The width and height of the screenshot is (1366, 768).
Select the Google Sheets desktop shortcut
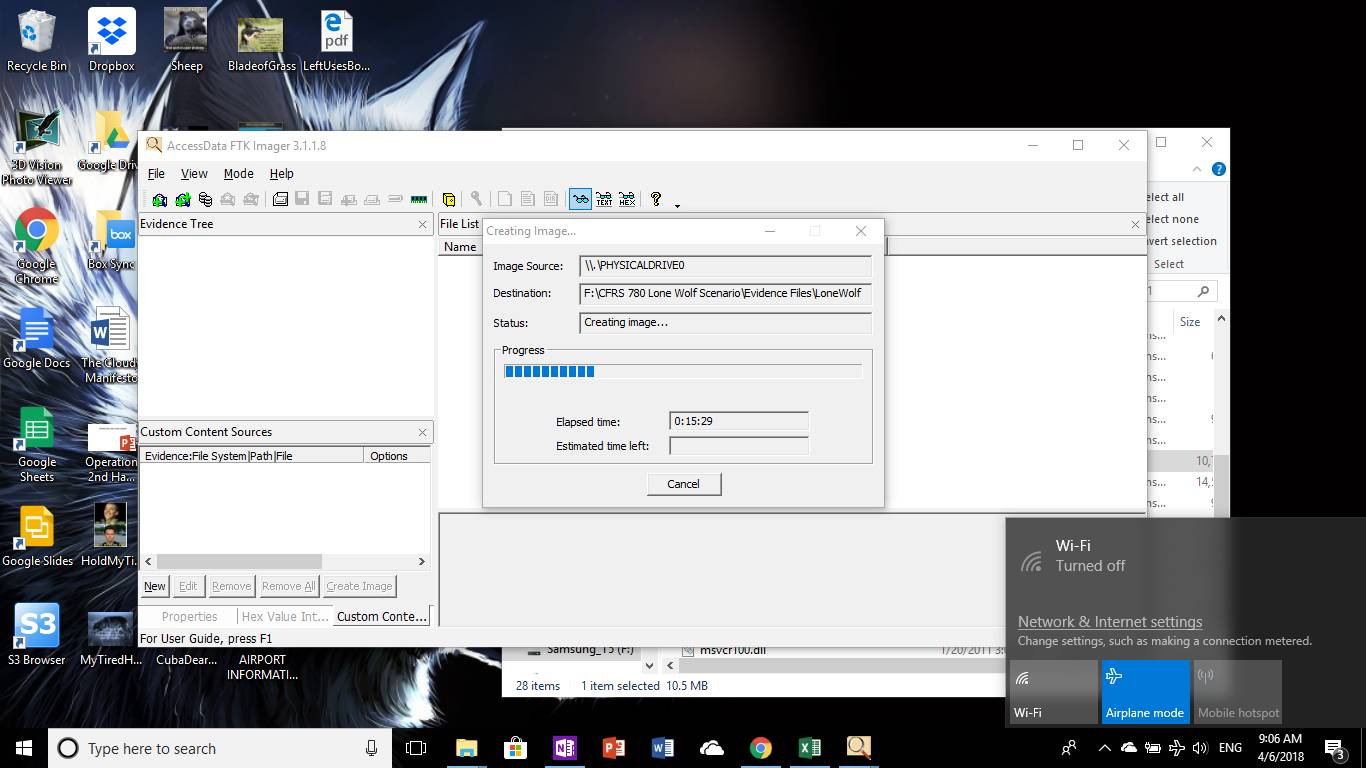(36, 445)
